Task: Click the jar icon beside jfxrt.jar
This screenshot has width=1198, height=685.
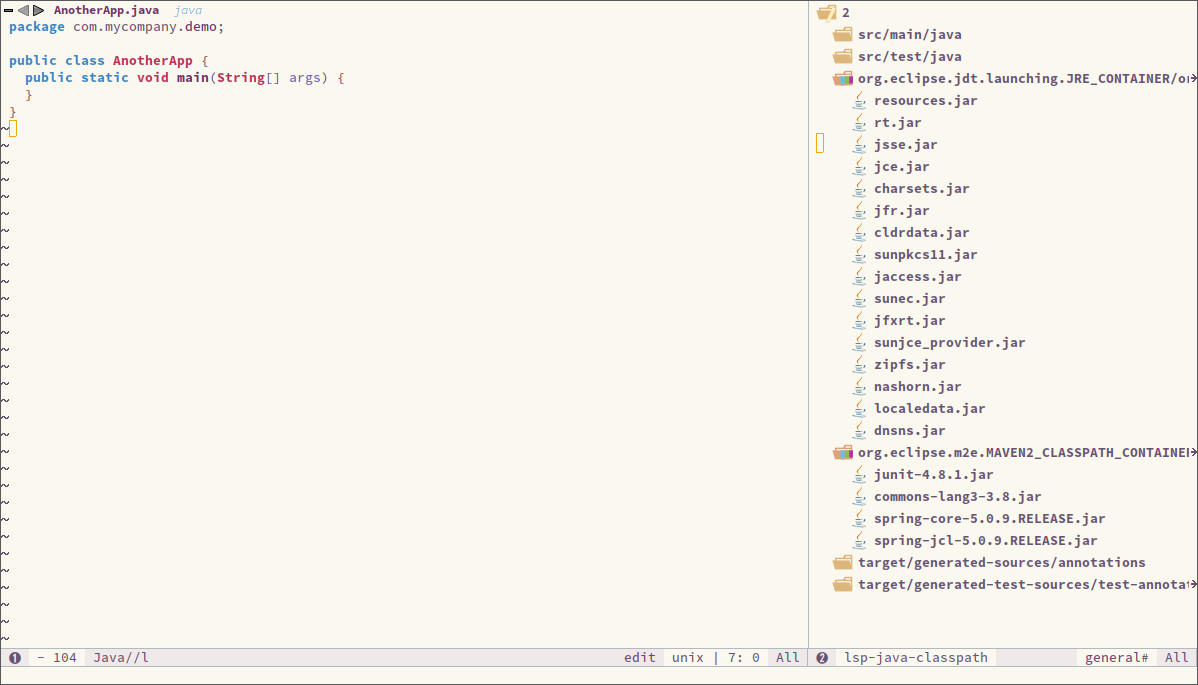Action: 860,321
